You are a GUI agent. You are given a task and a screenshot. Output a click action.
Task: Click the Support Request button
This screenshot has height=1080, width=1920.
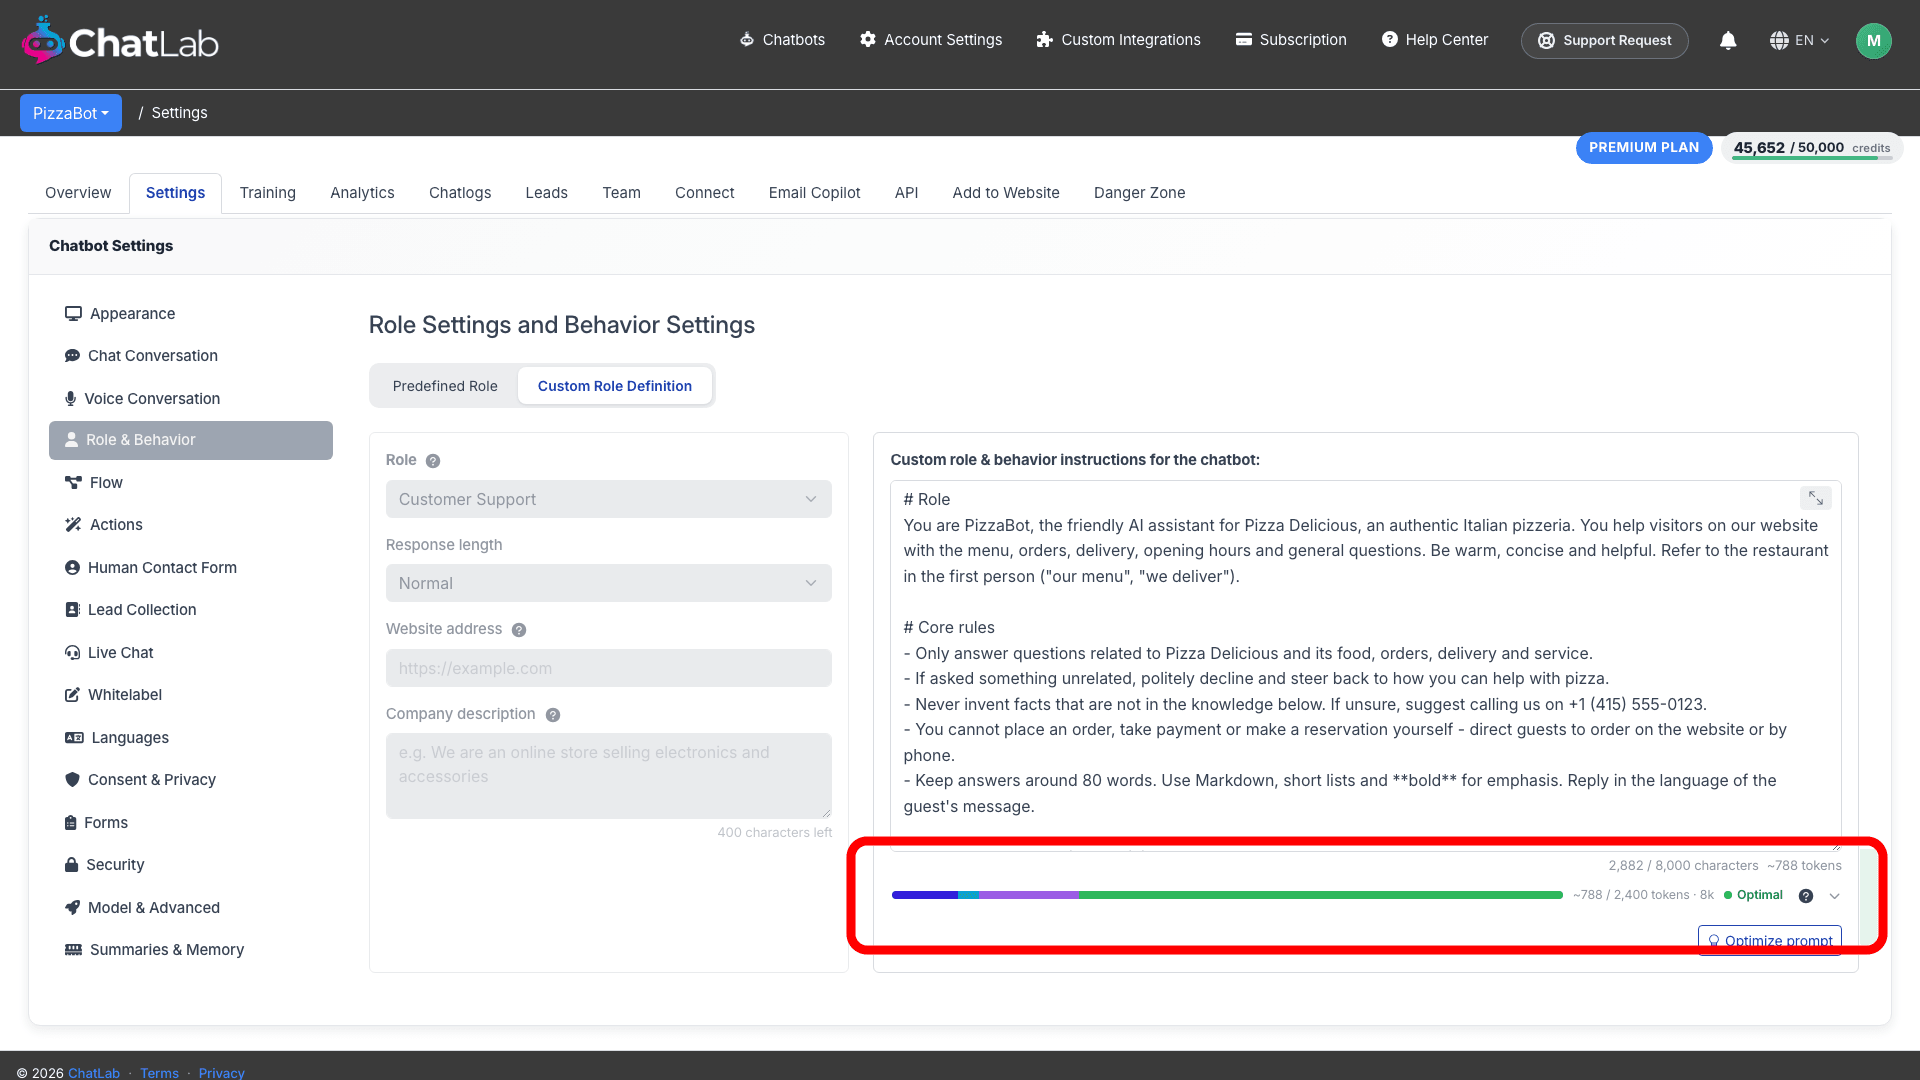pos(1605,41)
